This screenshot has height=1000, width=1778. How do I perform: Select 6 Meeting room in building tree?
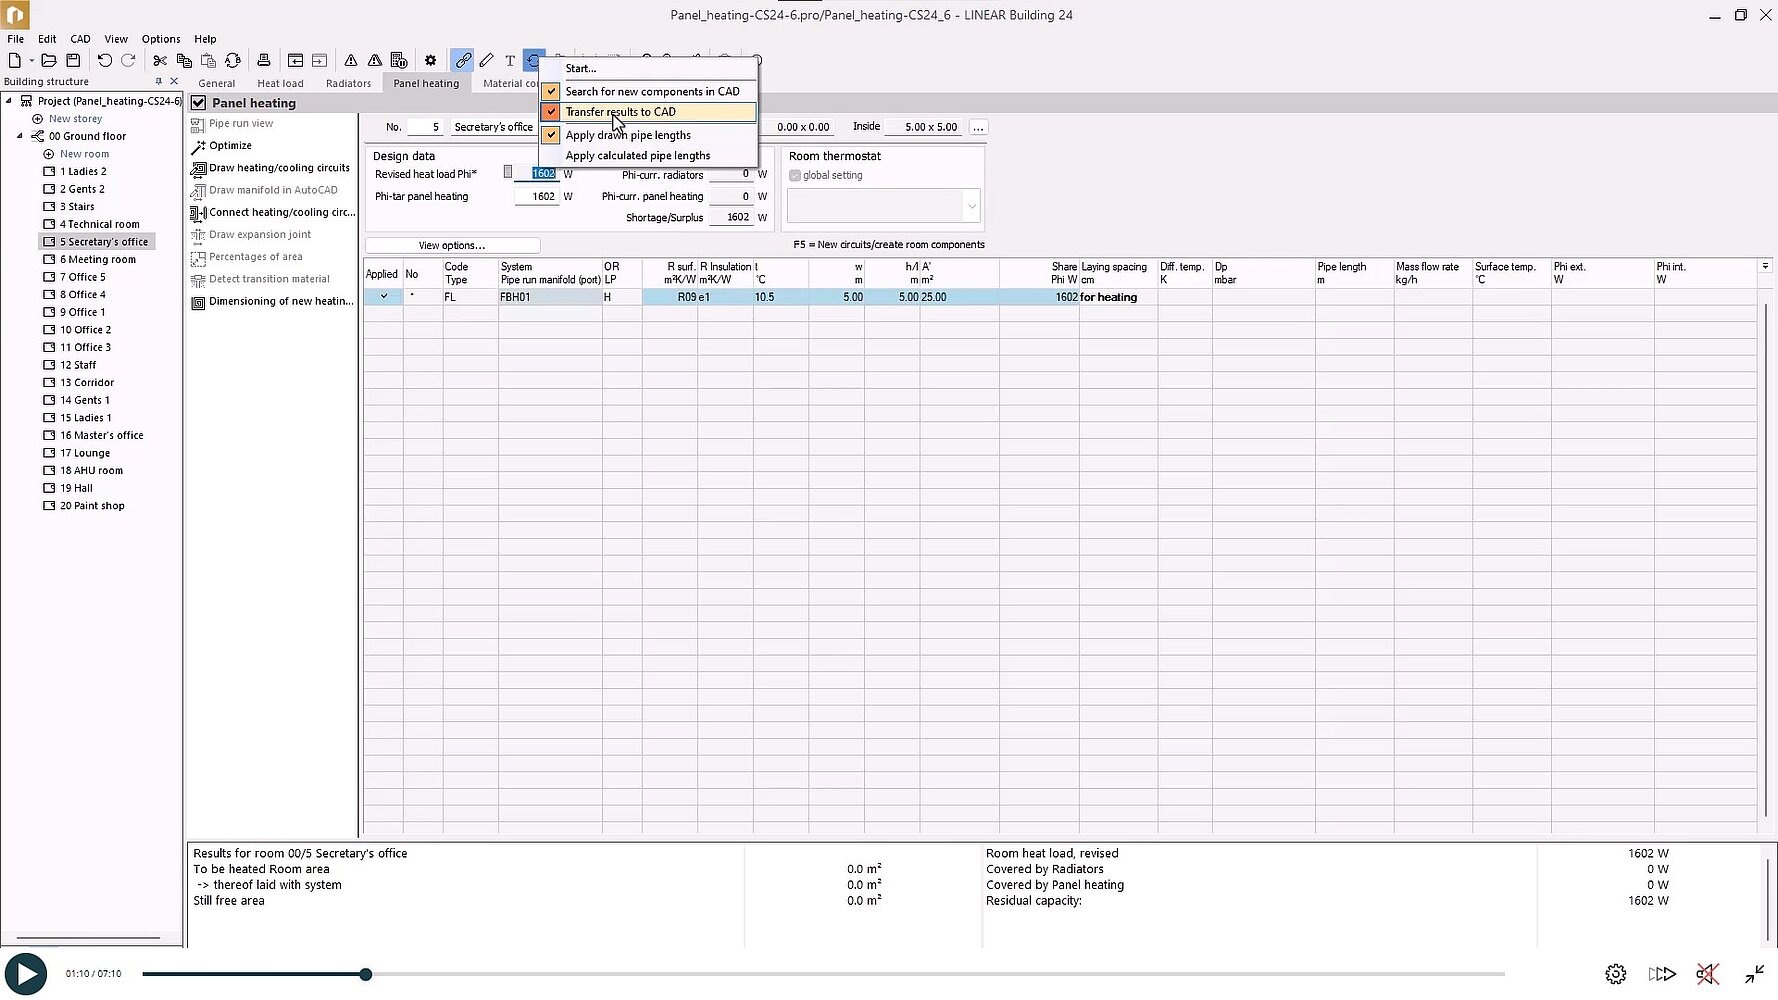97,260
